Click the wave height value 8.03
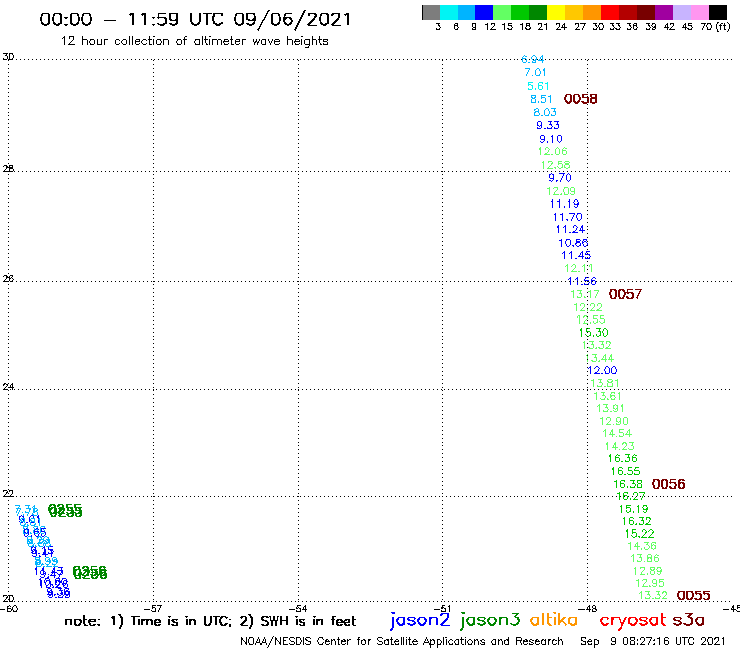The width and height of the screenshot is (740, 650). tap(545, 112)
